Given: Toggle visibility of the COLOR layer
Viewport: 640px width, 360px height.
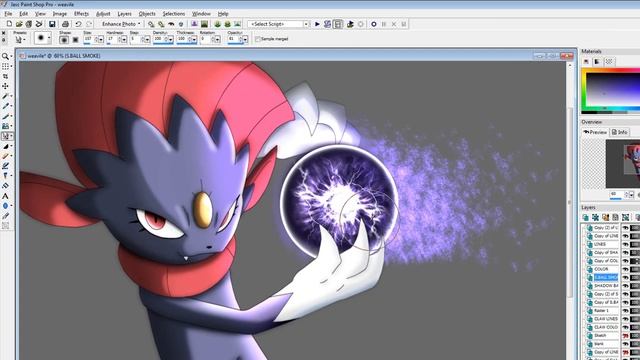Looking at the screenshot, I should pyautogui.click(x=625, y=269).
